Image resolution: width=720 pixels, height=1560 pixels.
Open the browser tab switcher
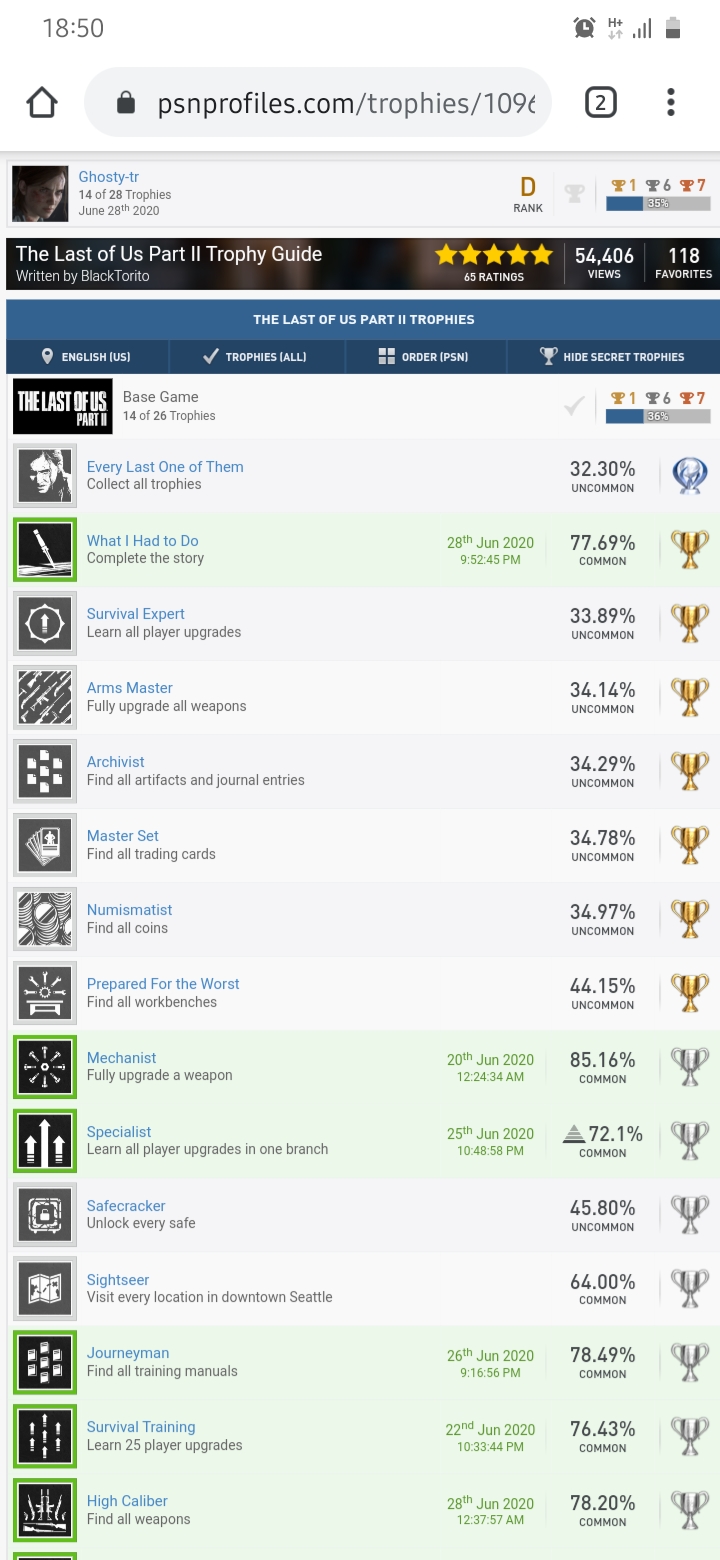600,102
